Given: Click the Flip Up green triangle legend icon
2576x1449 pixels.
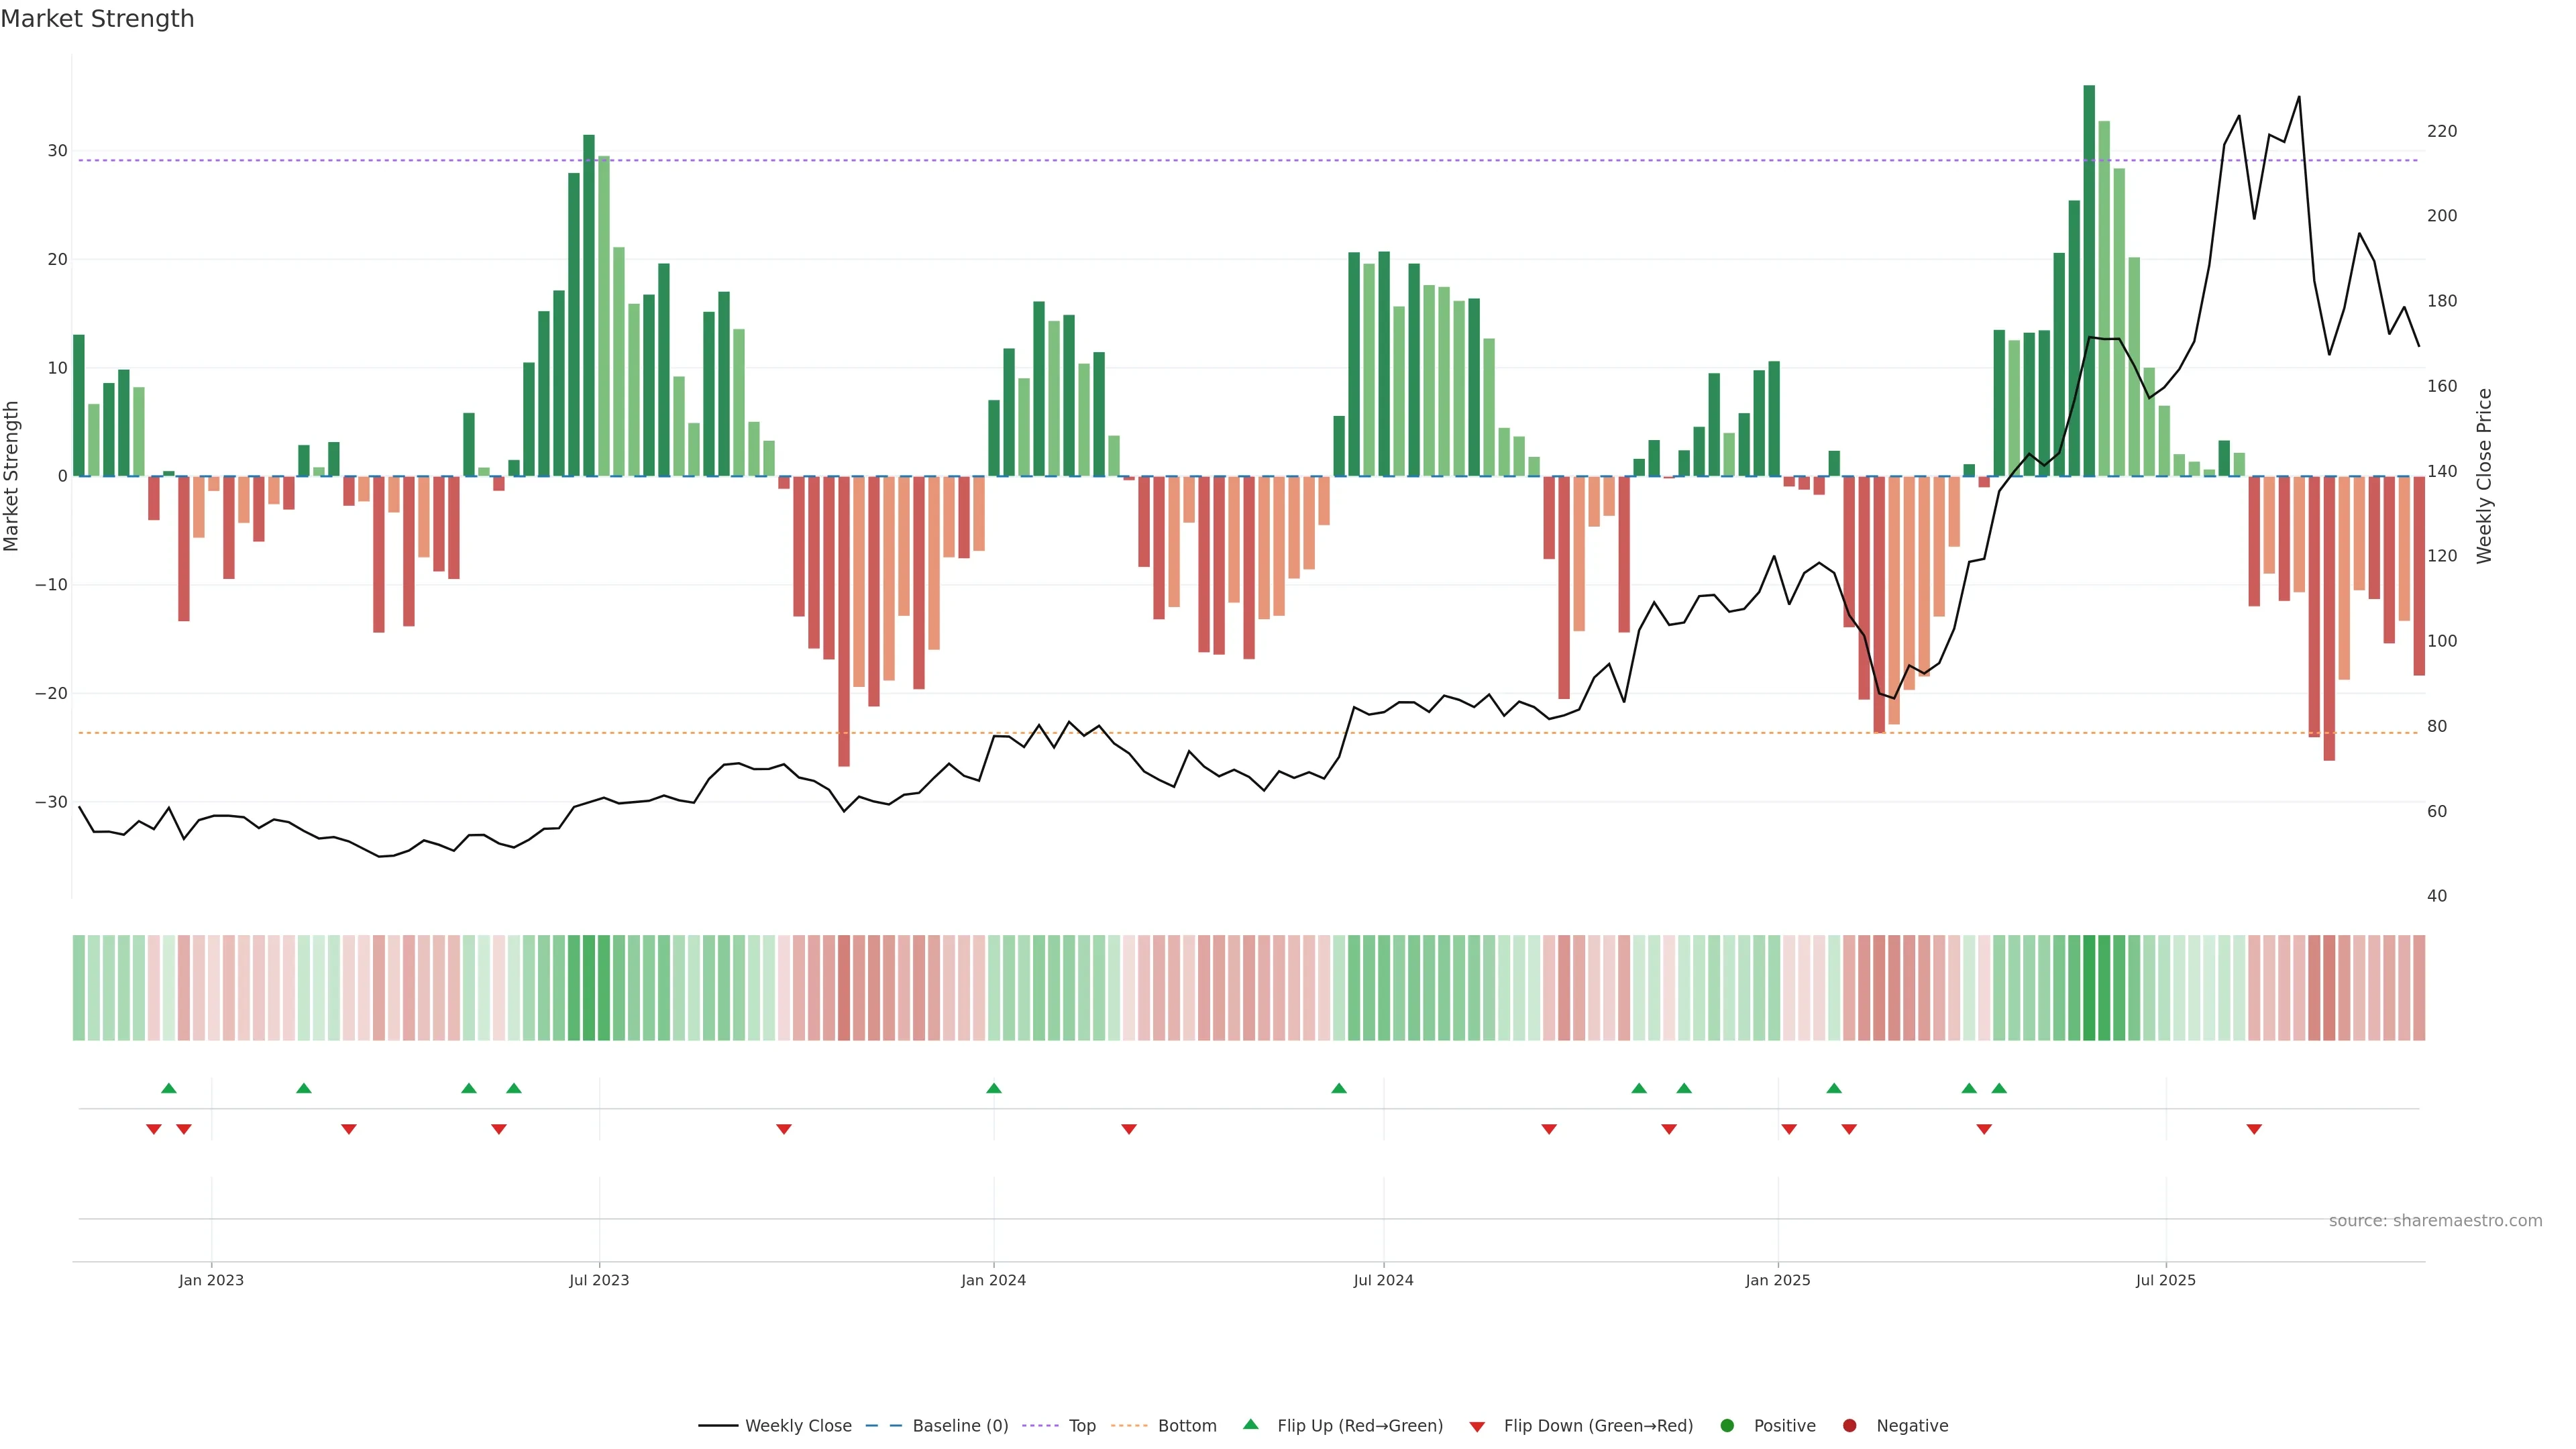Looking at the screenshot, I should point(1250,1424).
